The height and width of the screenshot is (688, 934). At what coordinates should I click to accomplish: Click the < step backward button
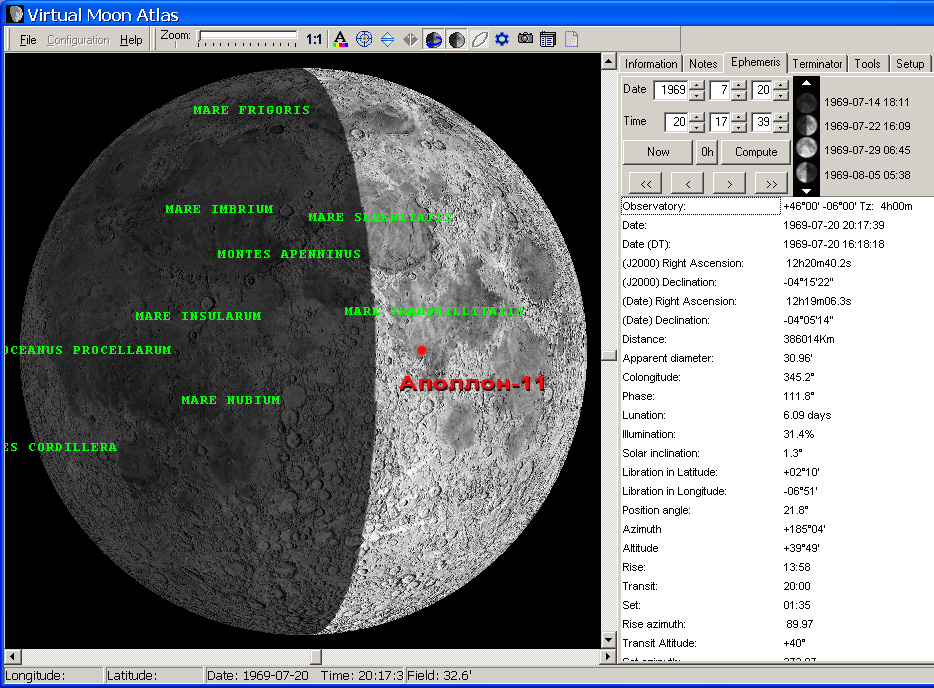687,183
